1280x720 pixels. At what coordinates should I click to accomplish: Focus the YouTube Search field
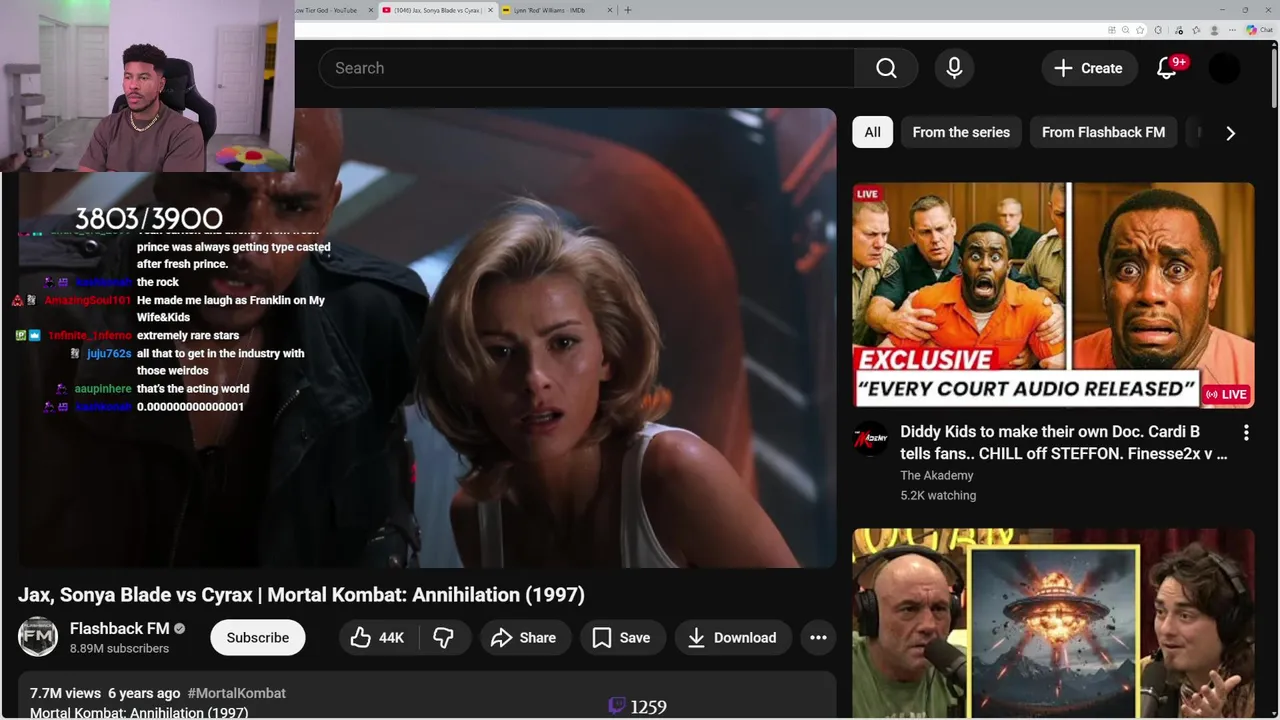click(586, 68)
